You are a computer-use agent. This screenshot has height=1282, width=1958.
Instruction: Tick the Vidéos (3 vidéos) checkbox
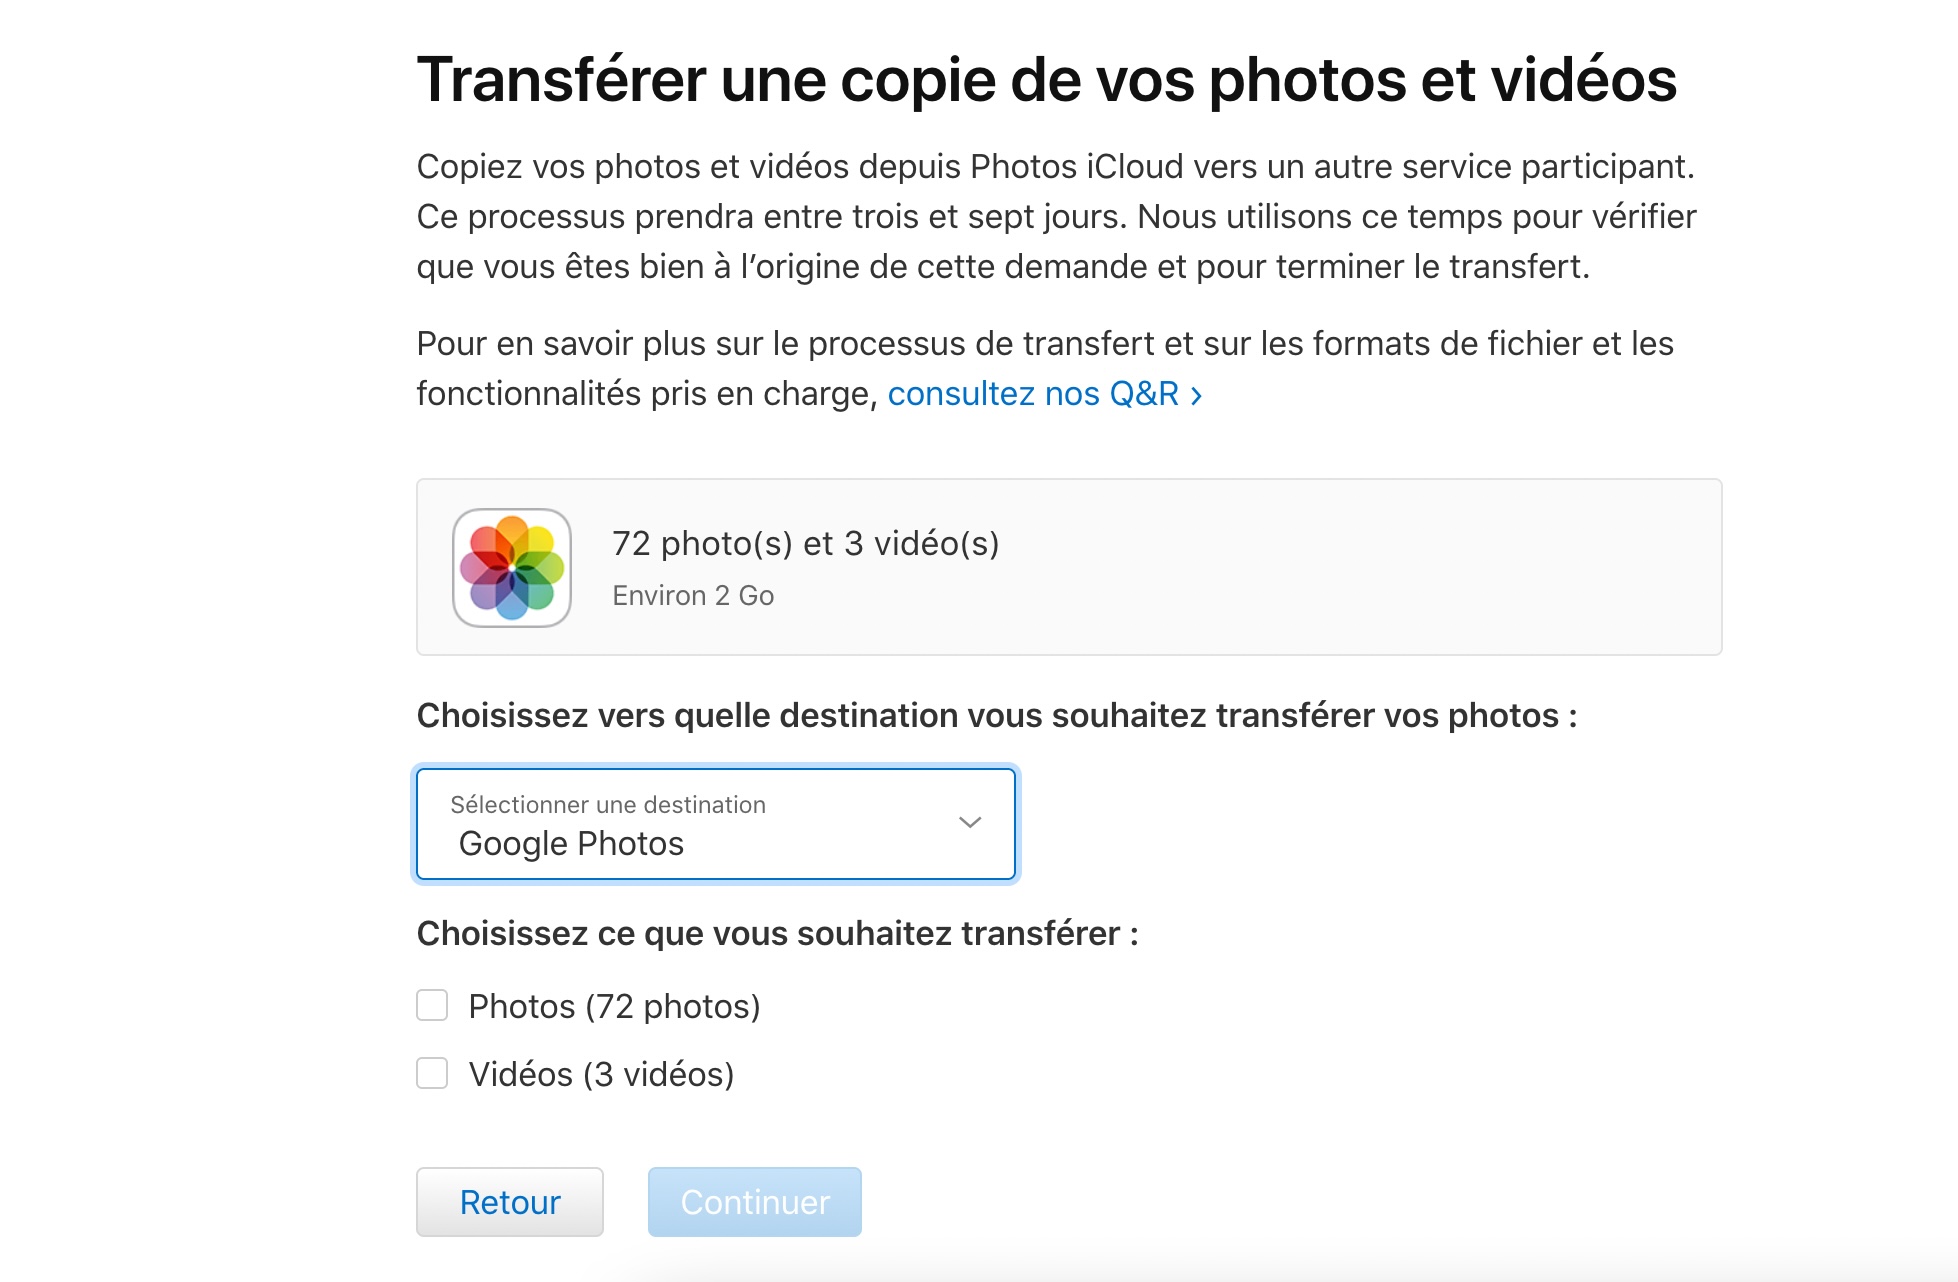pos(432,1073)
